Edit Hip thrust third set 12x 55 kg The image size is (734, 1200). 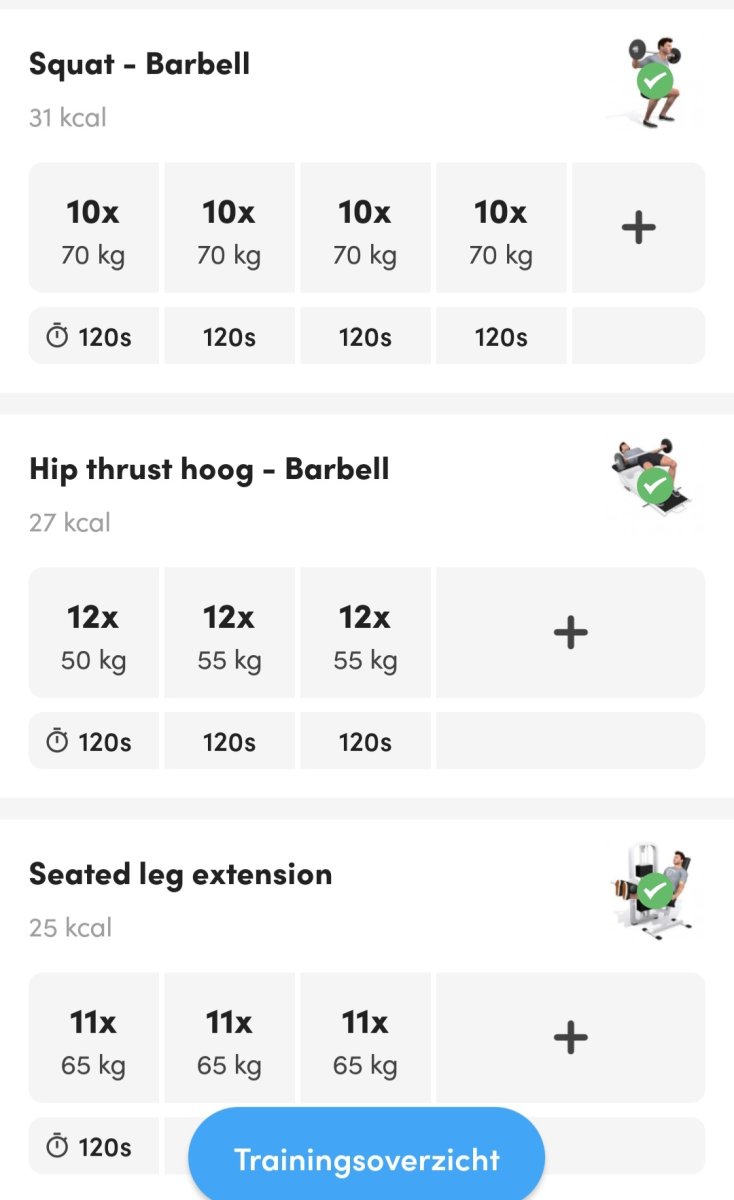tap(365, 633)
